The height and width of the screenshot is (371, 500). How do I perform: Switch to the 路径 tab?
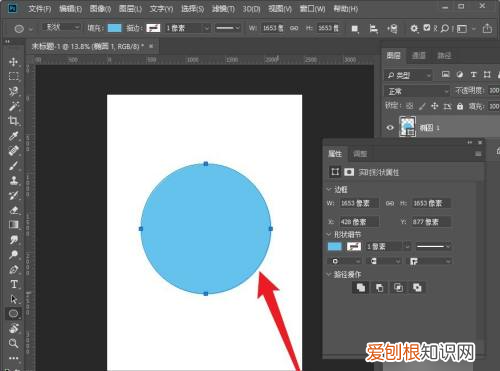(x=444, y=56)
